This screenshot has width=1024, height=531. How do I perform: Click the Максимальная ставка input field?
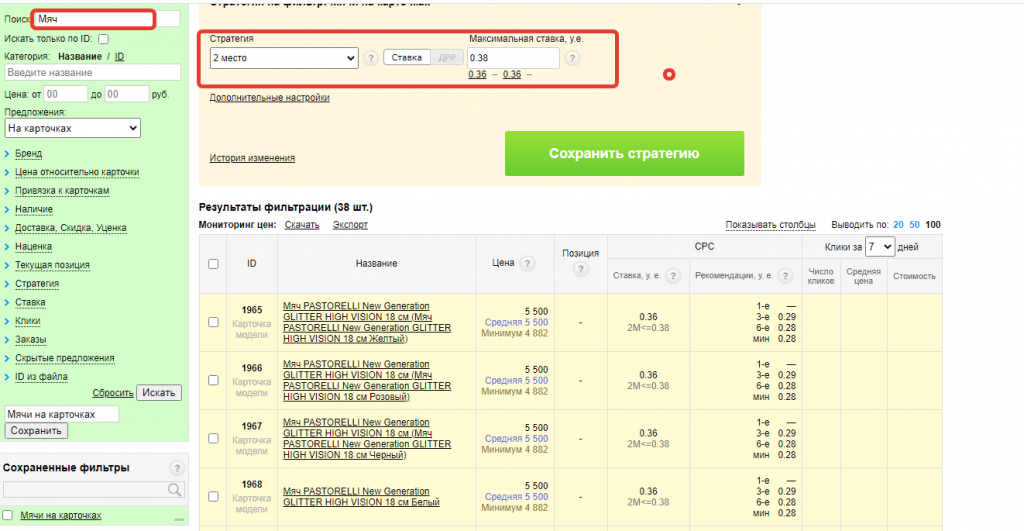(x=513, y=59)
